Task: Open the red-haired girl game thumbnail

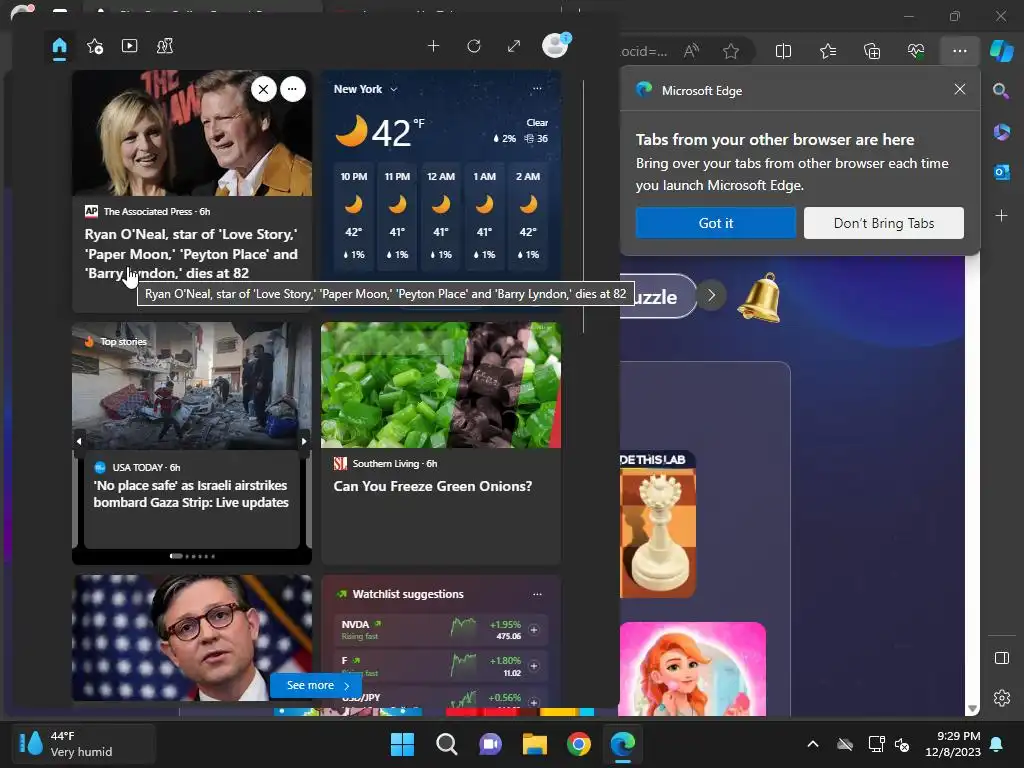Action: pos(693,669)
